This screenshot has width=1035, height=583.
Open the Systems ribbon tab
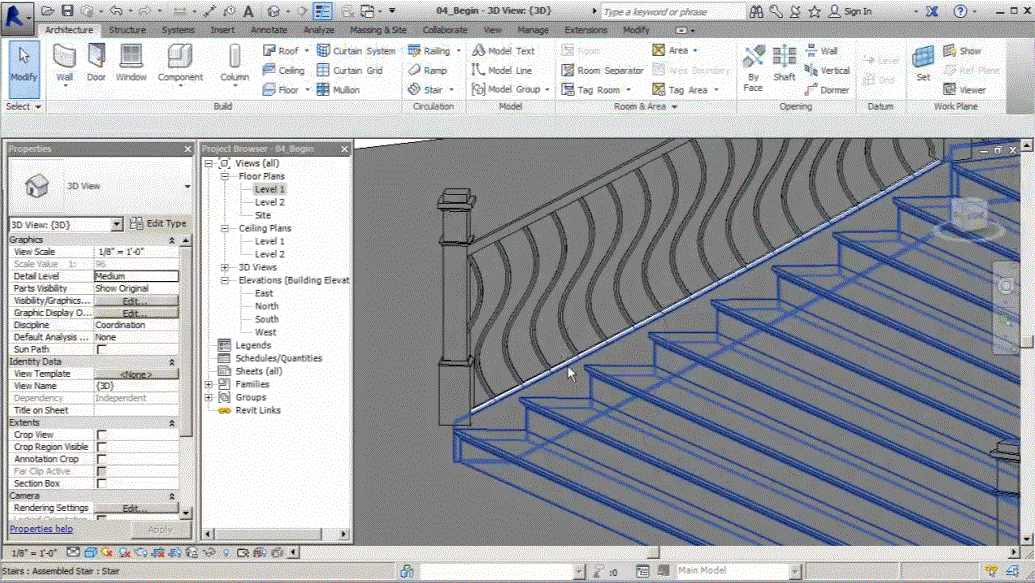[x=178, y=30]
